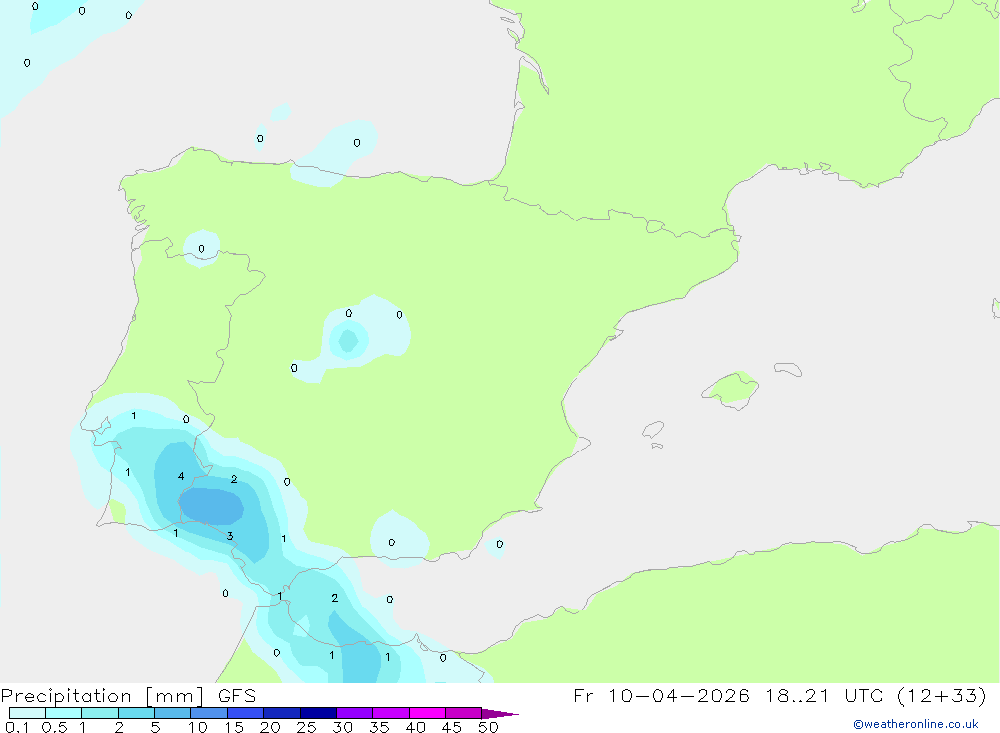1000x733 pixels.
Task: Click the 'Precipitation [mm] GFS' title text
Action: [x=128, y=696]
